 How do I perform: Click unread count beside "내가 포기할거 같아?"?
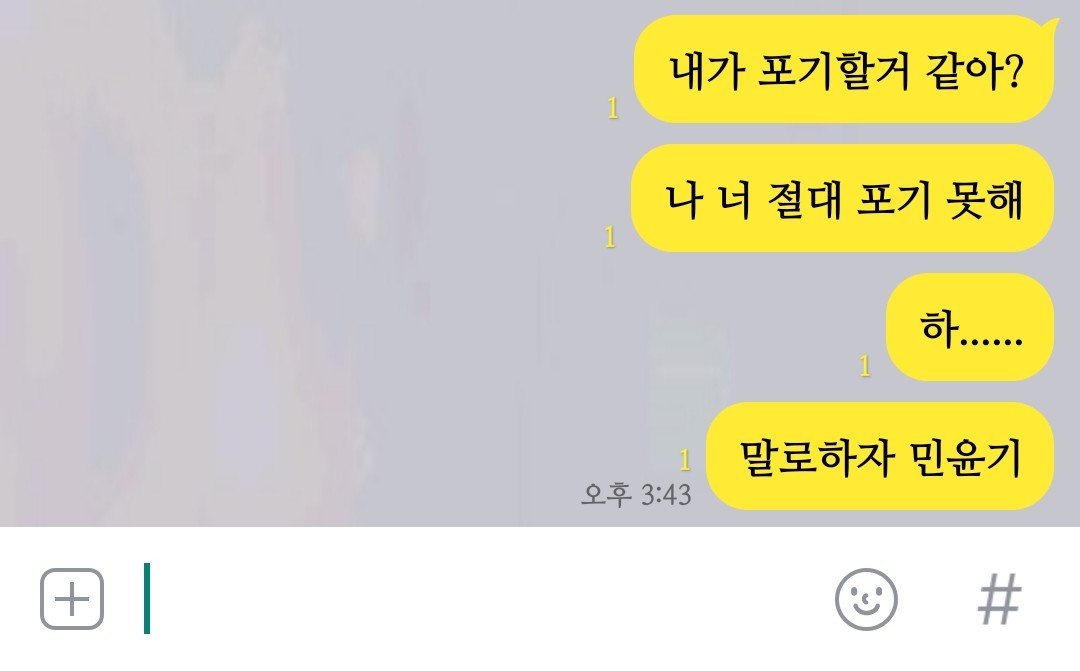613,108
